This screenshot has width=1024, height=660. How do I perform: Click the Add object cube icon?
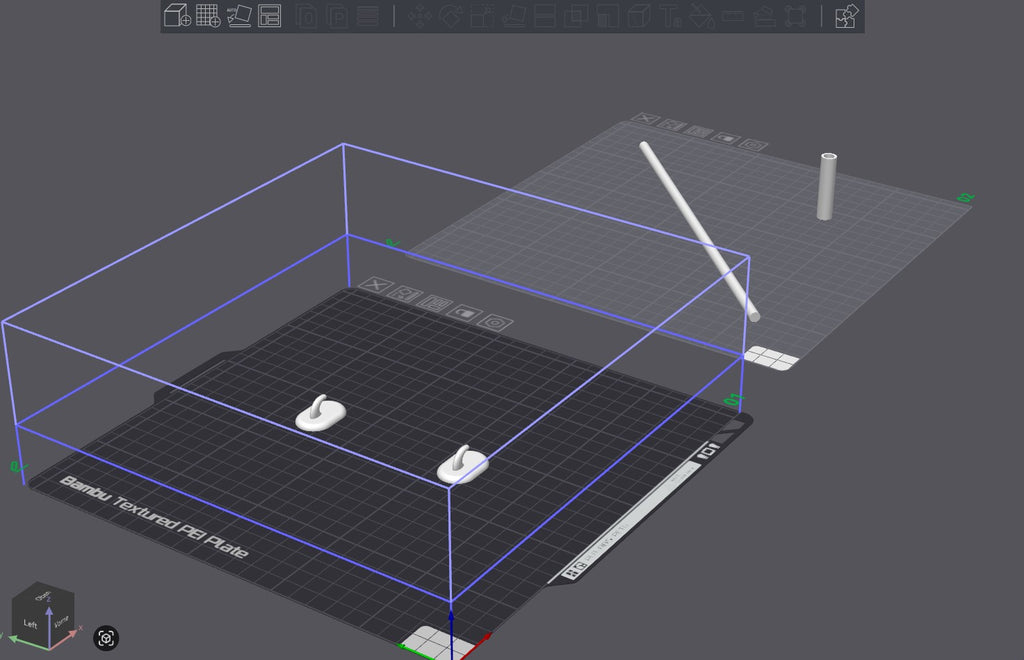(177, 16)
